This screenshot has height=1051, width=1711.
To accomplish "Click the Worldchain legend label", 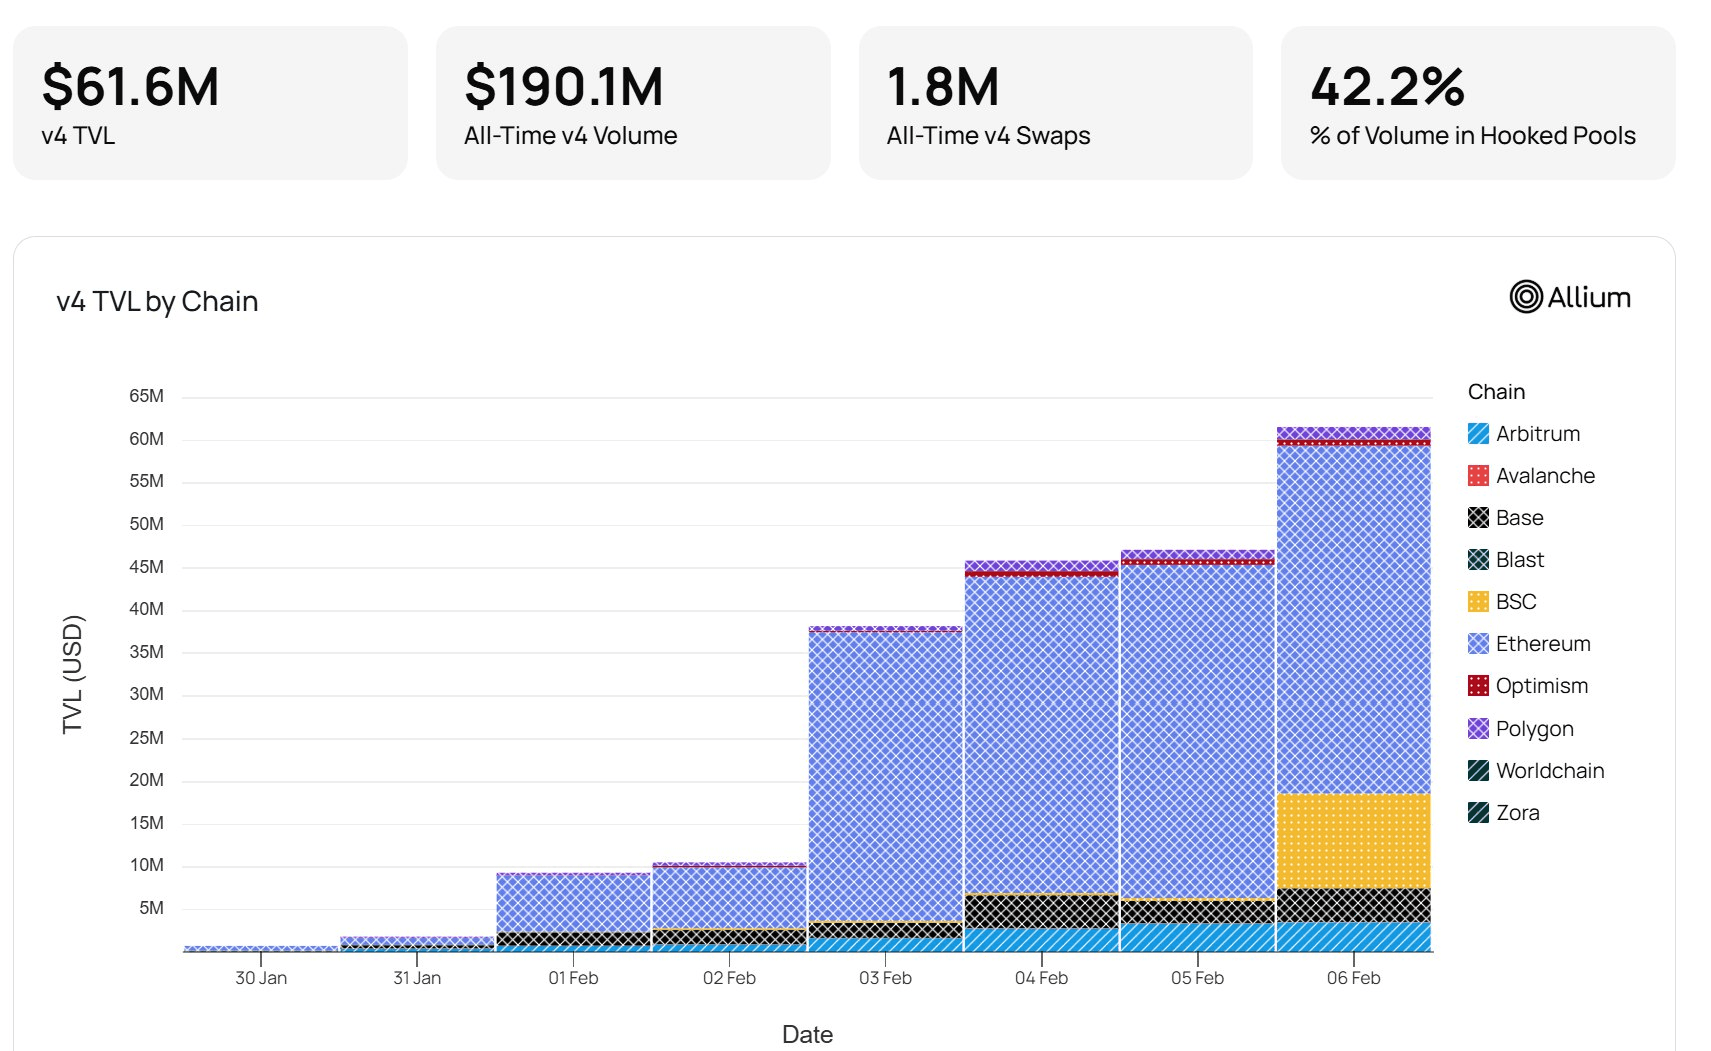I will (1550, 770).
